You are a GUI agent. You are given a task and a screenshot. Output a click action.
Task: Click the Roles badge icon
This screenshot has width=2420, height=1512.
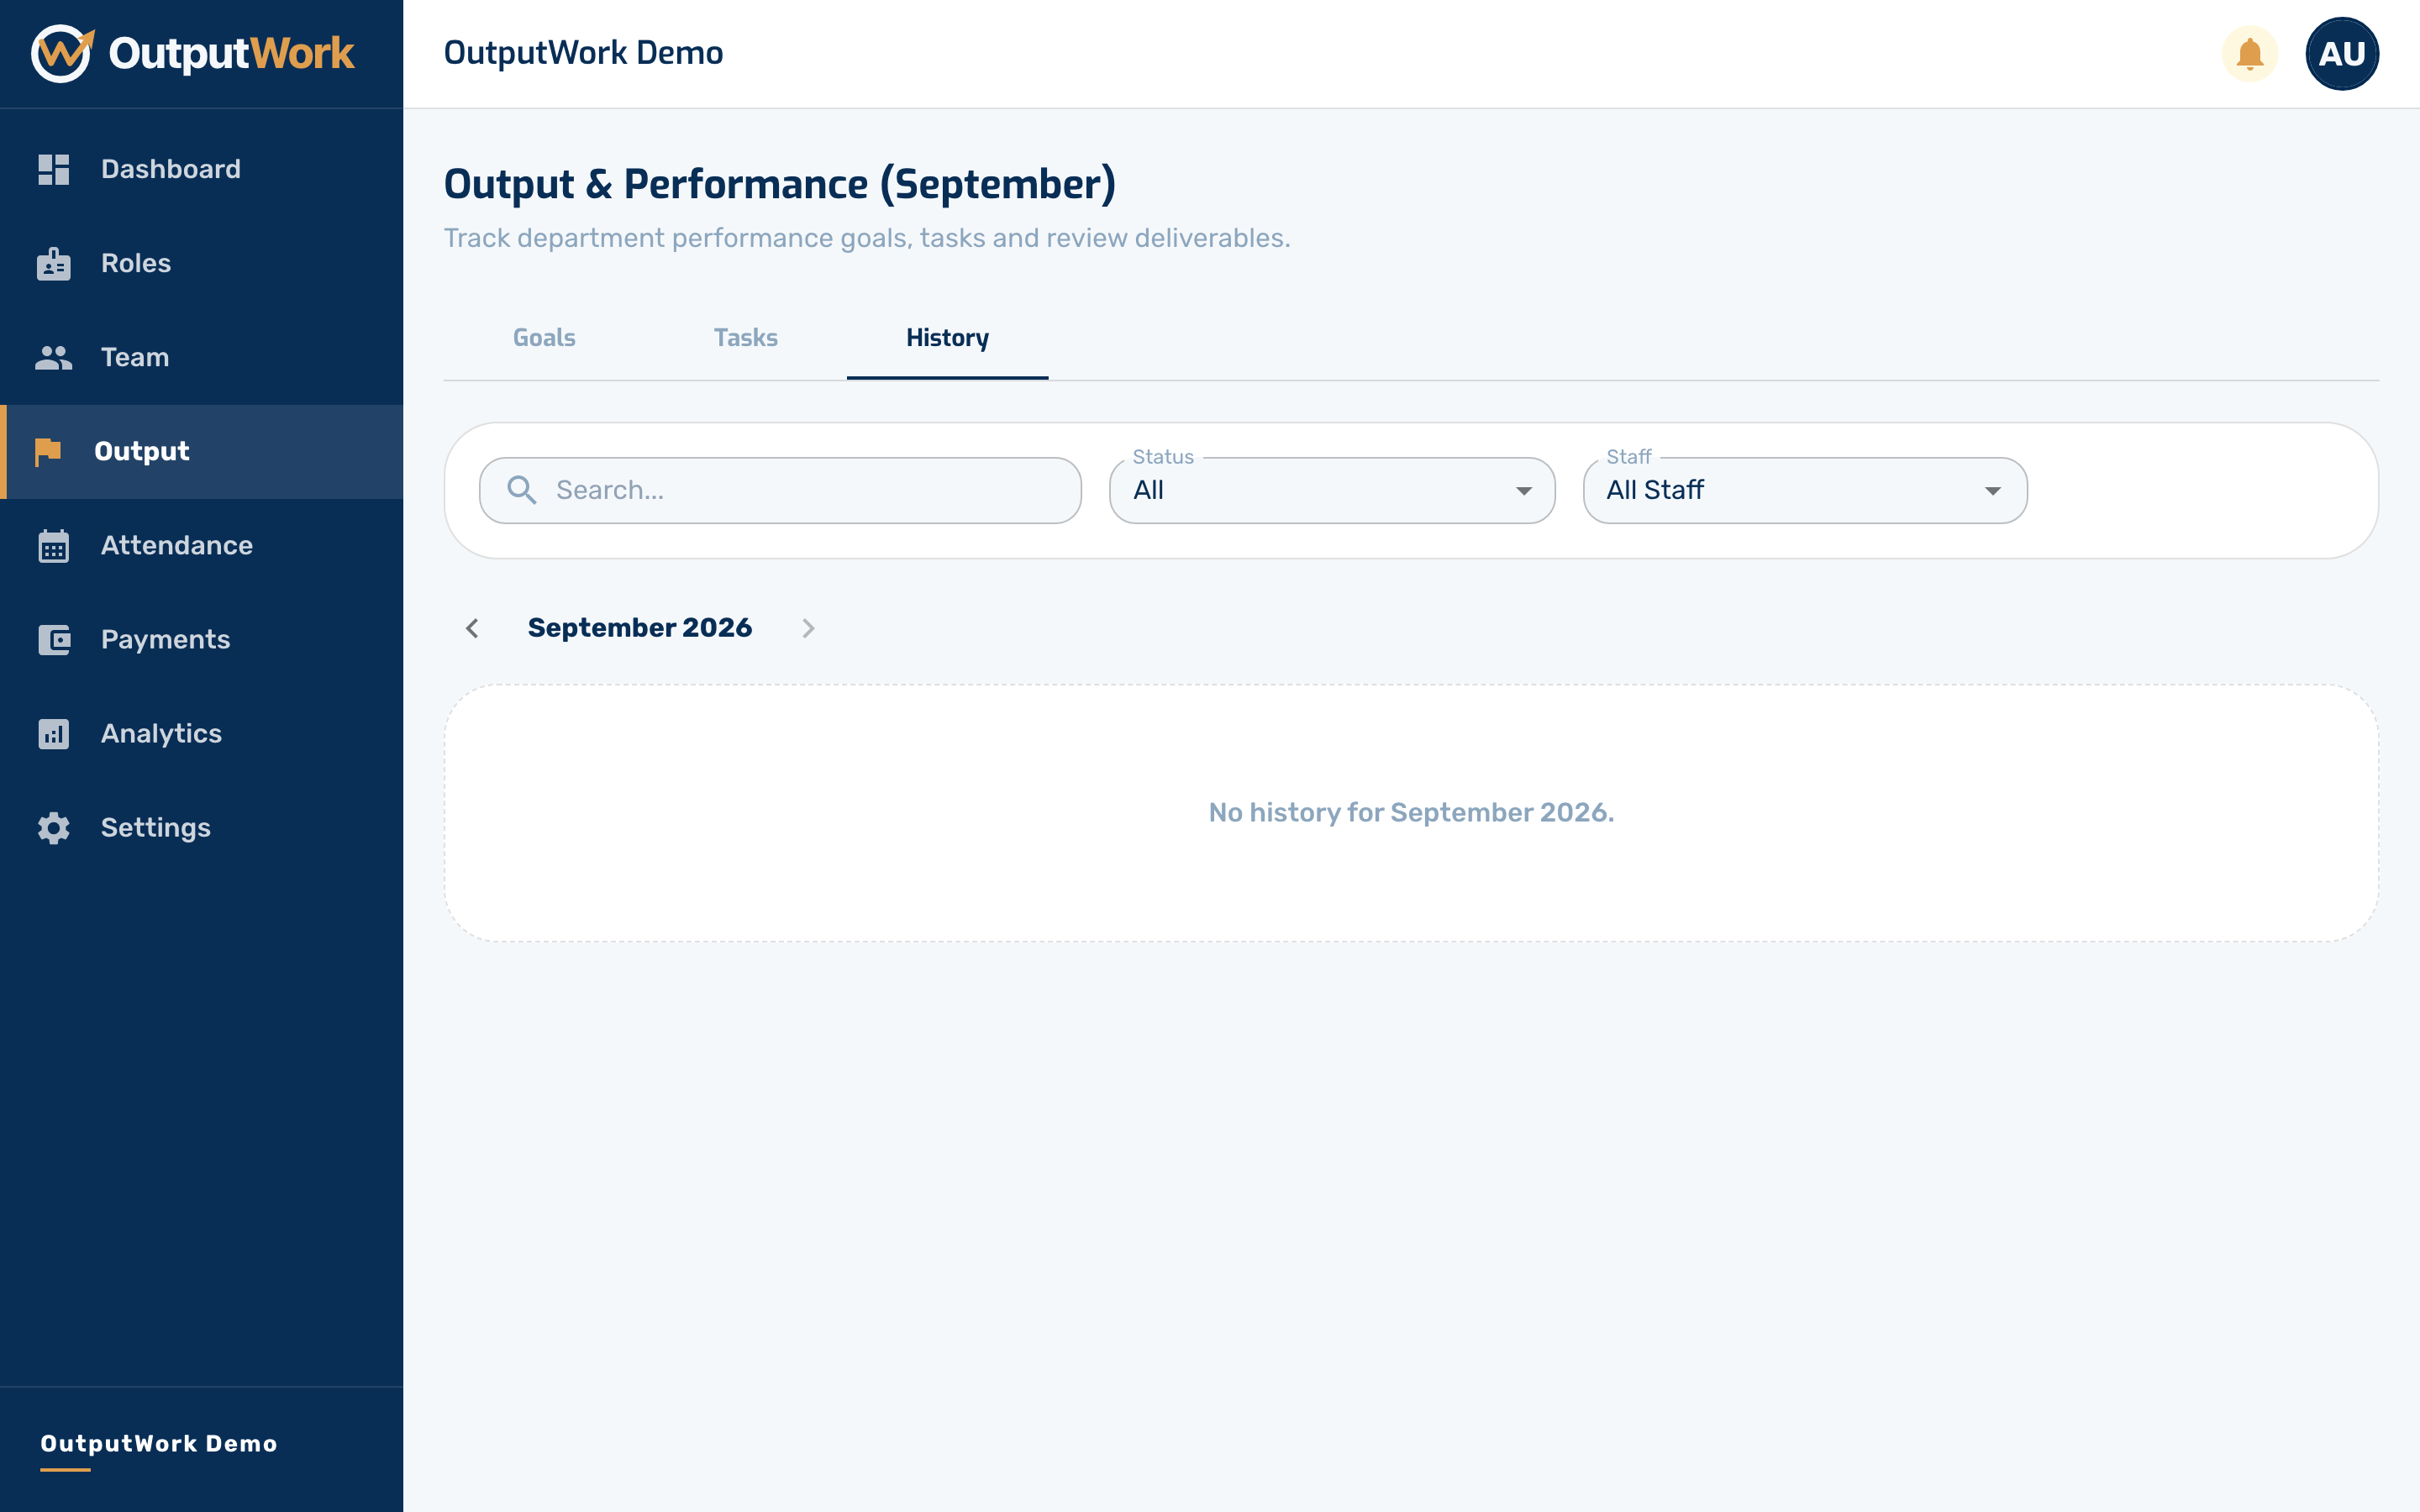click(x=54, y=263)
